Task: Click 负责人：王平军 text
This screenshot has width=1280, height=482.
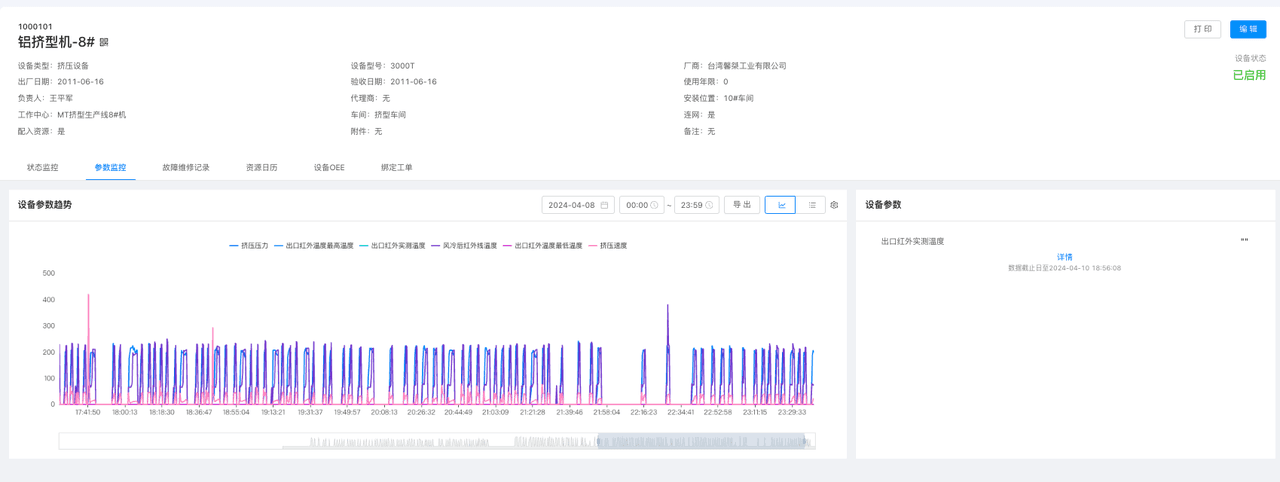Action: click(x=45, y=99)
